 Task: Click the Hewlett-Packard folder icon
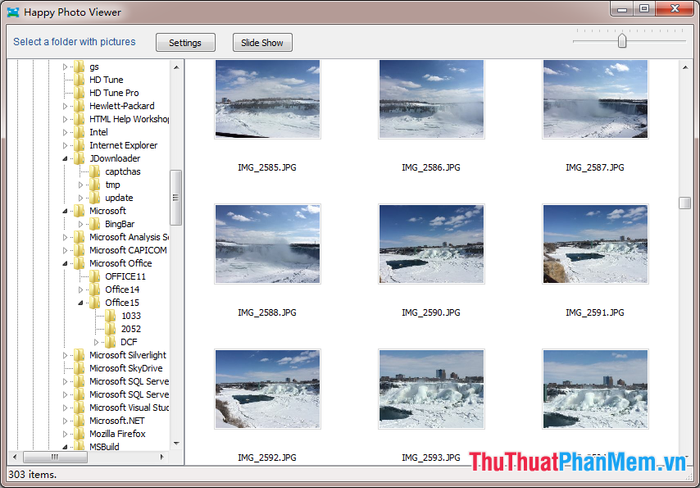tap(79, 106)
